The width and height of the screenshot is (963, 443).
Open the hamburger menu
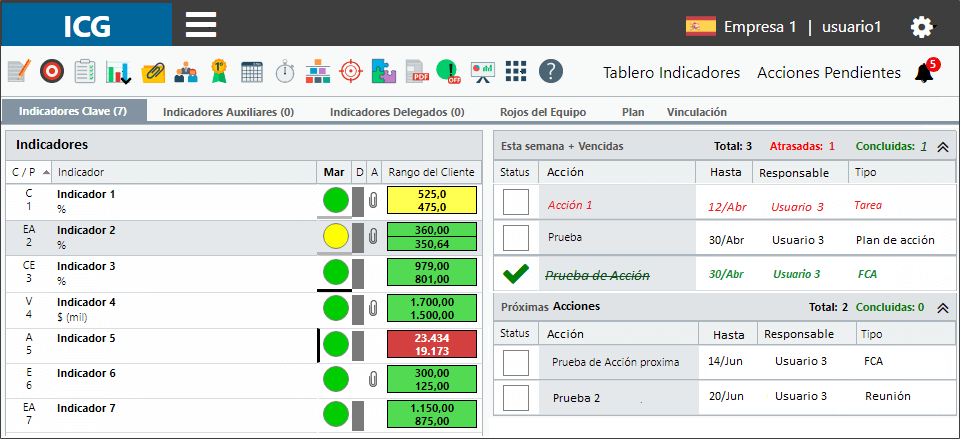coord(201,25)
